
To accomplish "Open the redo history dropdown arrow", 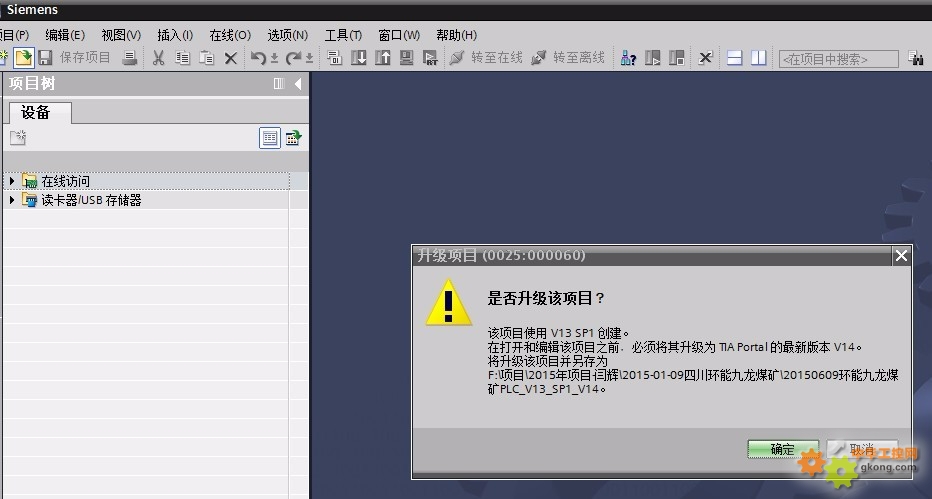I will [x=309, y=58].
